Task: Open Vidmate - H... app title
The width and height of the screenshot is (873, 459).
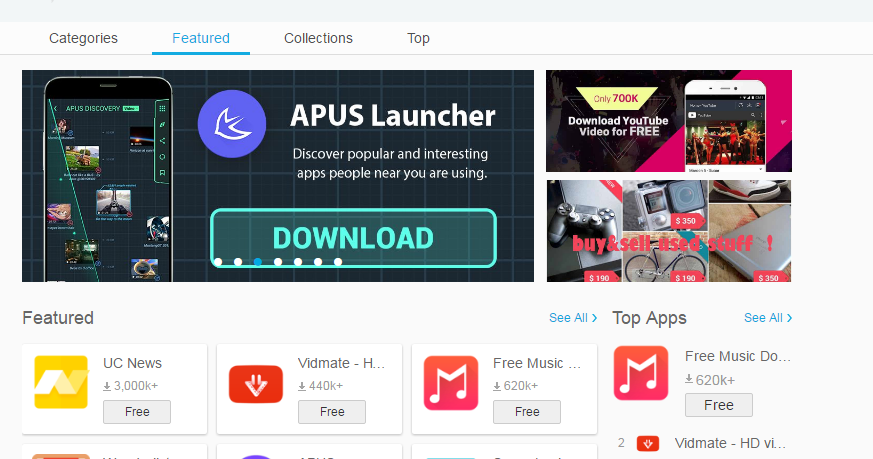Action: tap(341, 363)
